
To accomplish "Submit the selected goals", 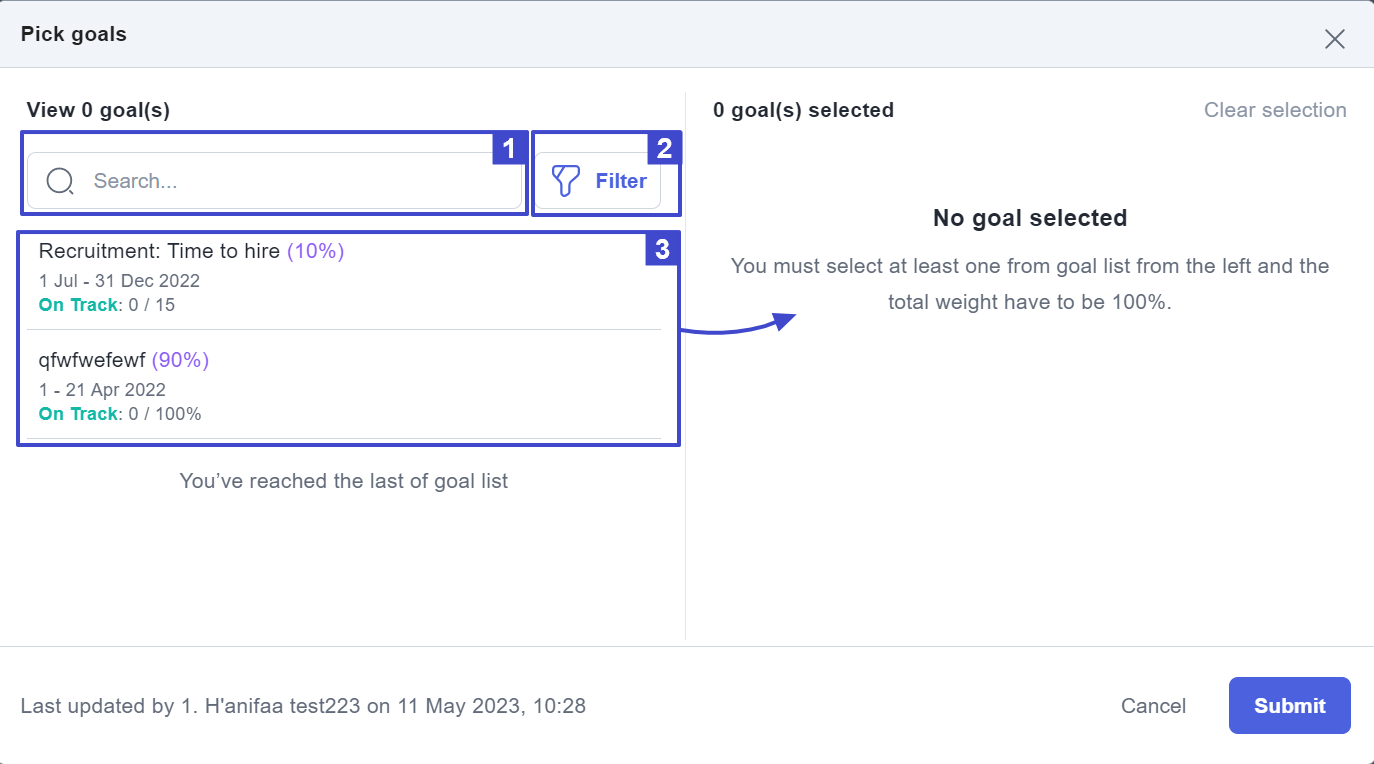I will click(x=1290, y=706).
